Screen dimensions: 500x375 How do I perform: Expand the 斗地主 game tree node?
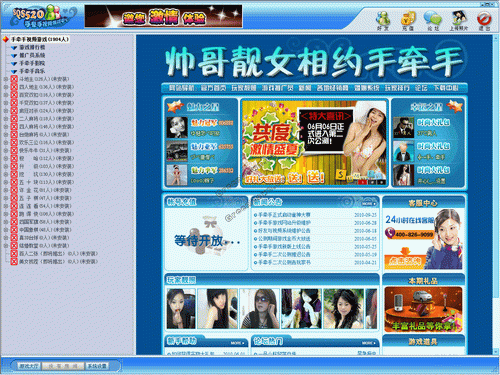click(6, 79)
